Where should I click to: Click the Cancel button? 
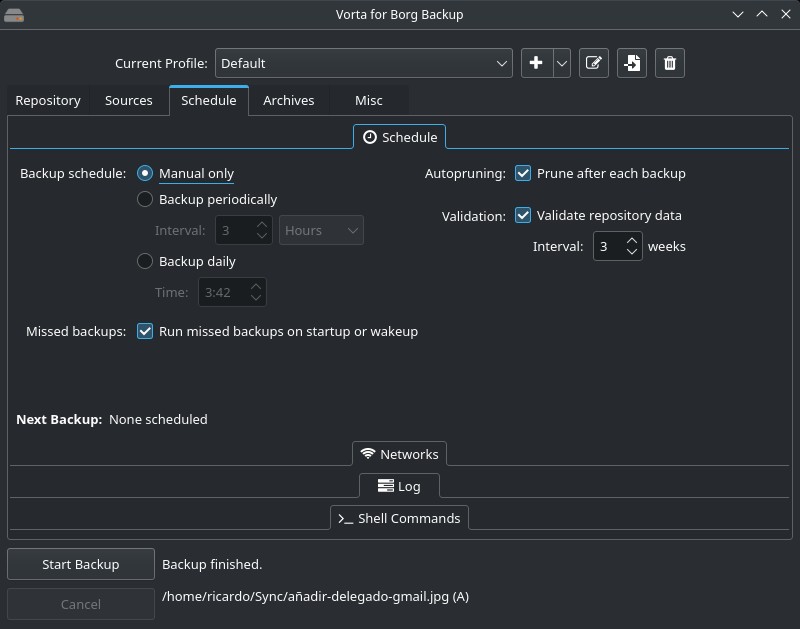coord(81,604)
